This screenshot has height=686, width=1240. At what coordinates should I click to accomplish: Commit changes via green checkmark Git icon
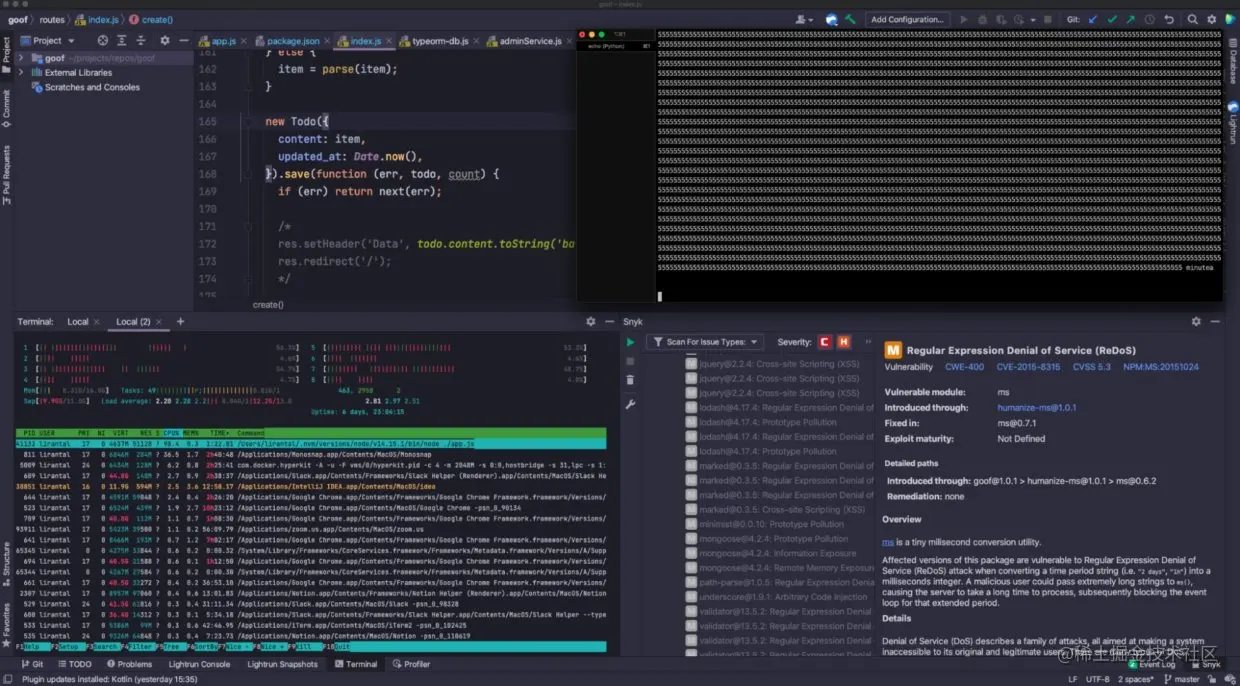1113,19
